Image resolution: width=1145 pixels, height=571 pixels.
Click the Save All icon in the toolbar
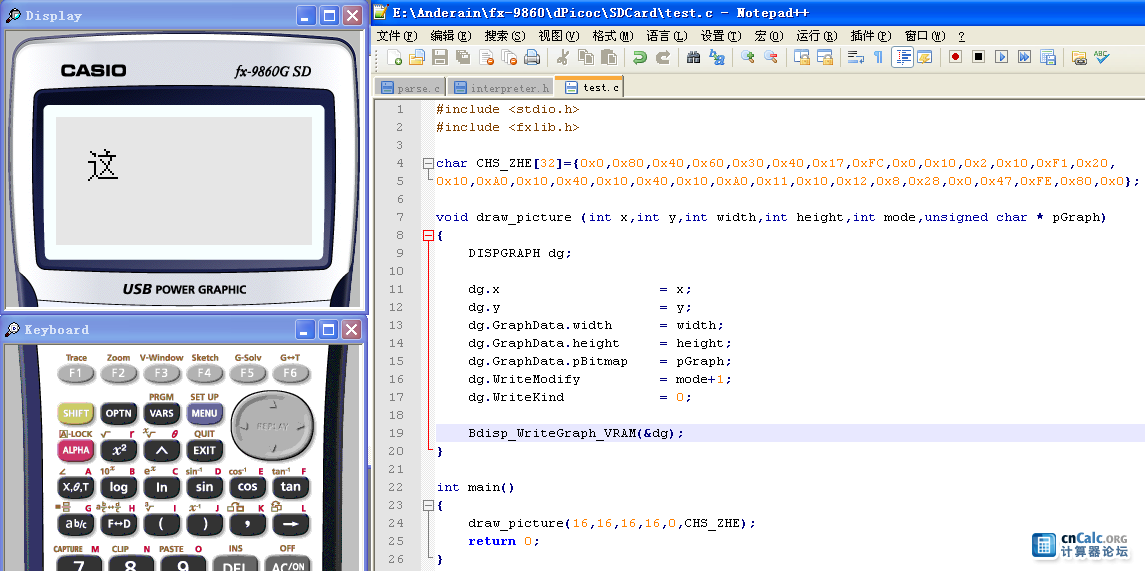click(x=463, y=57)
